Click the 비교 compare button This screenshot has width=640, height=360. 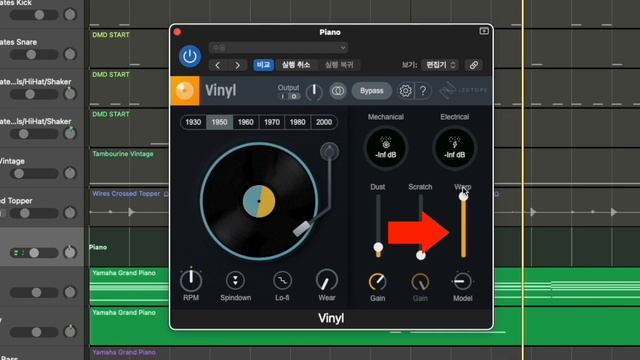point(263,65)
